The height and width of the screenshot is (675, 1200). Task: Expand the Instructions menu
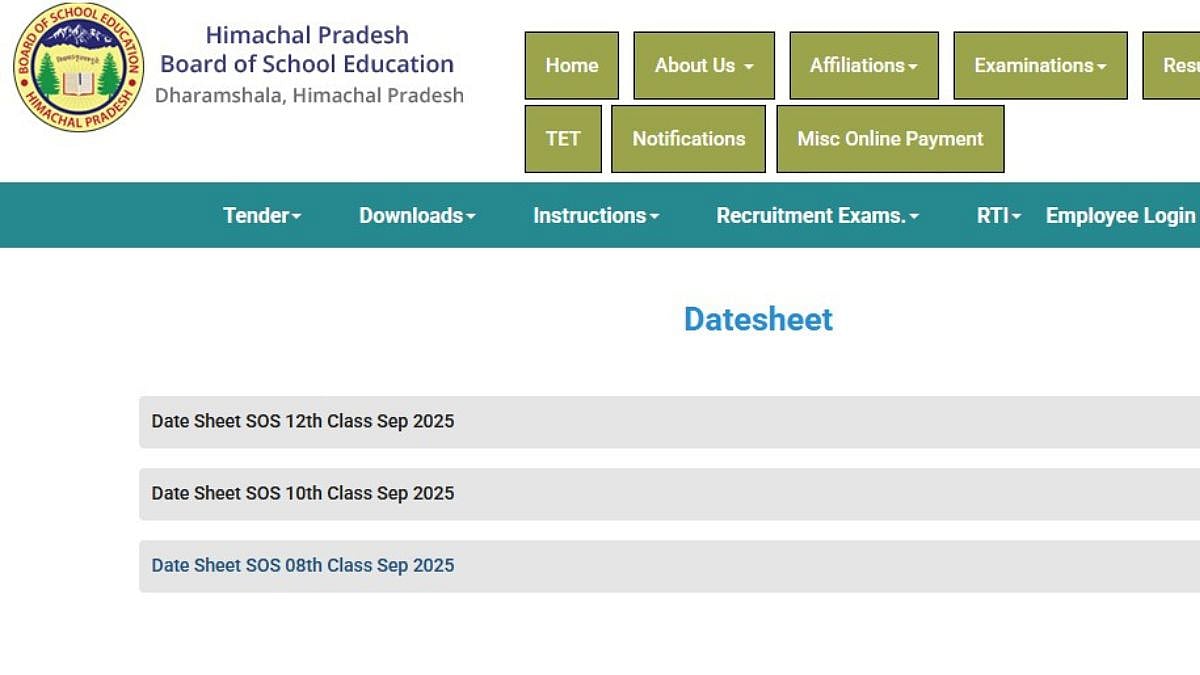pos(596,215)
